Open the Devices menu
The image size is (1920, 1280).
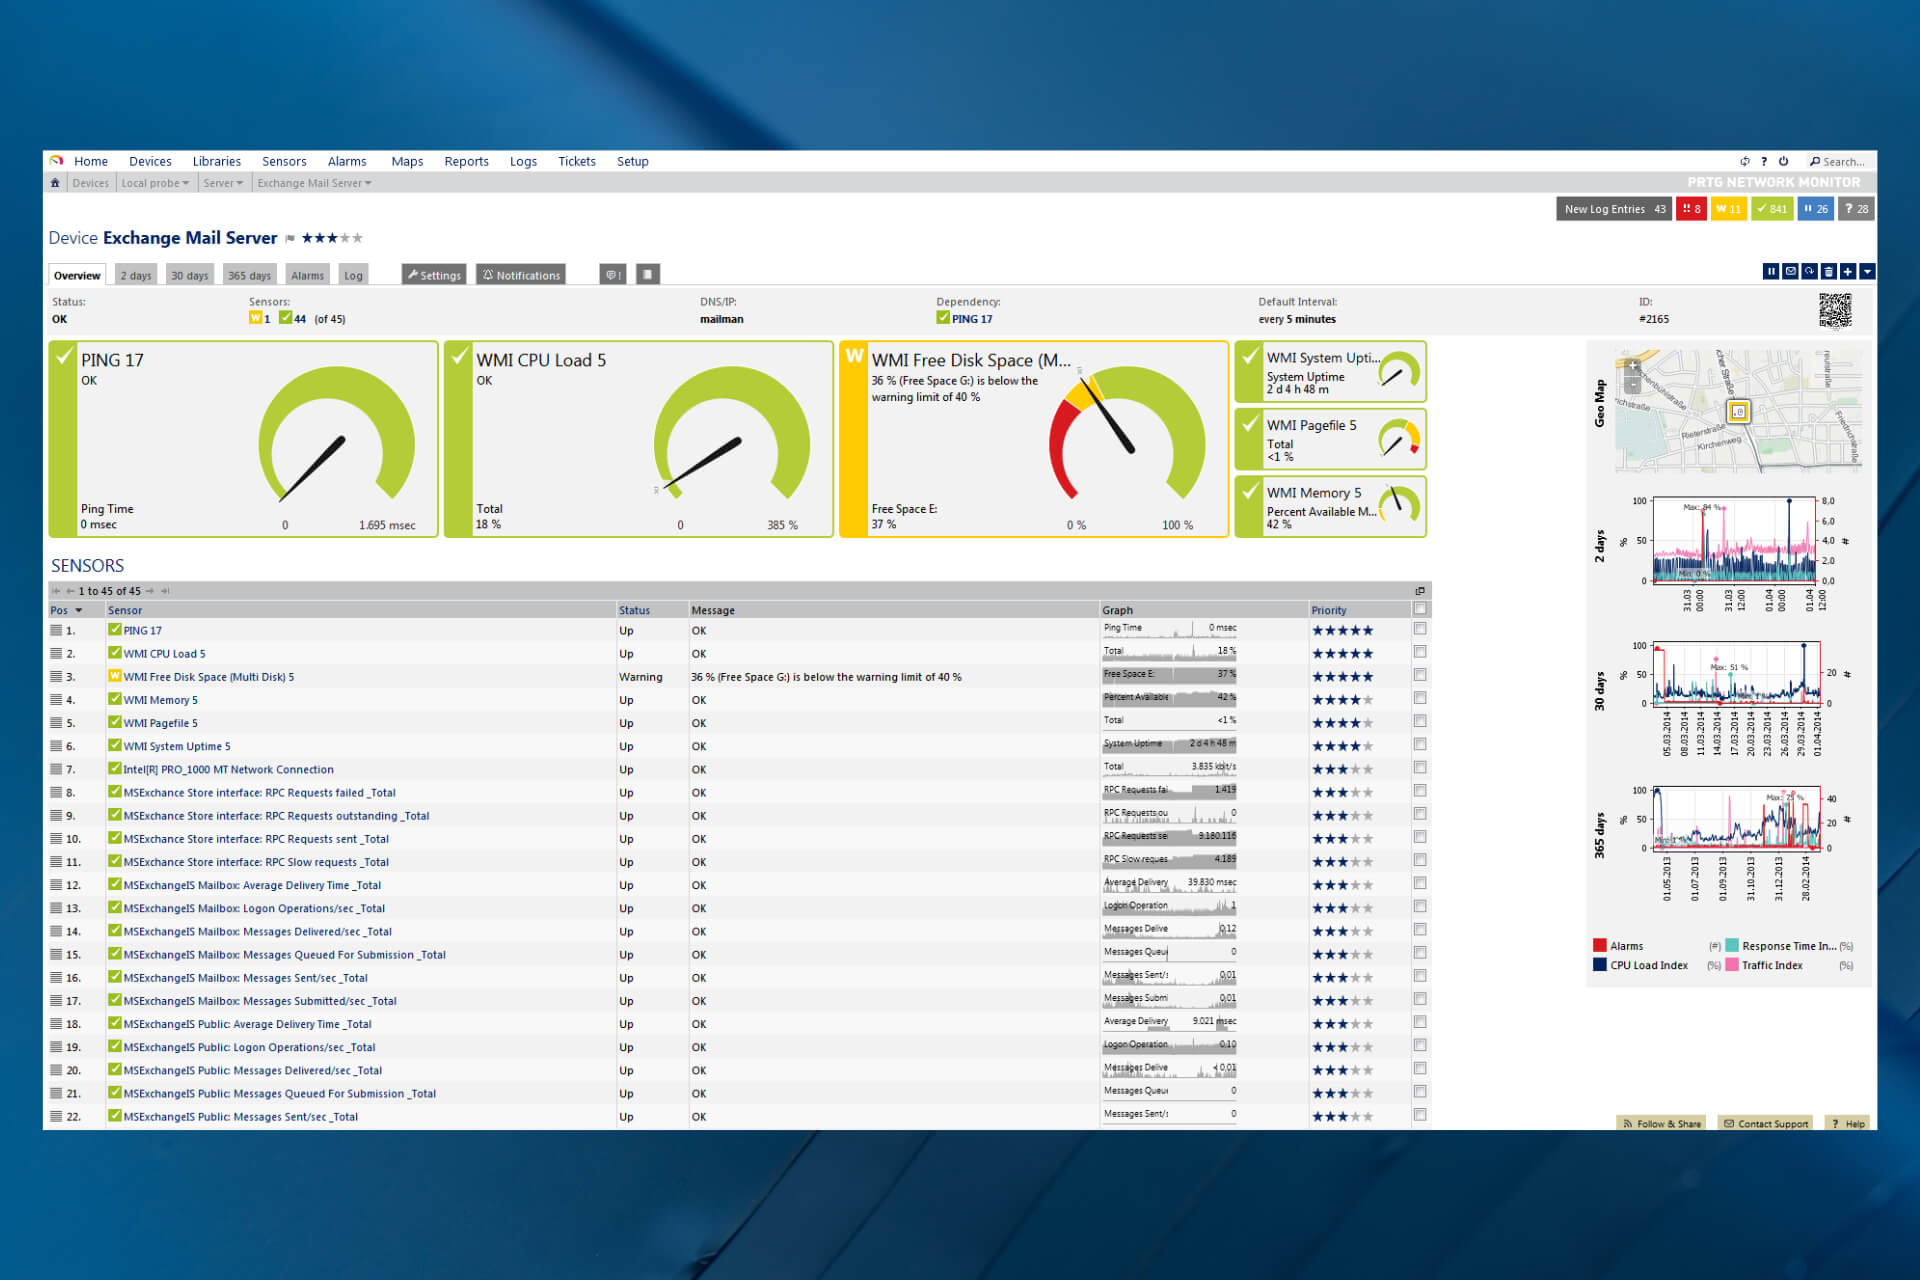pos(150,161)
